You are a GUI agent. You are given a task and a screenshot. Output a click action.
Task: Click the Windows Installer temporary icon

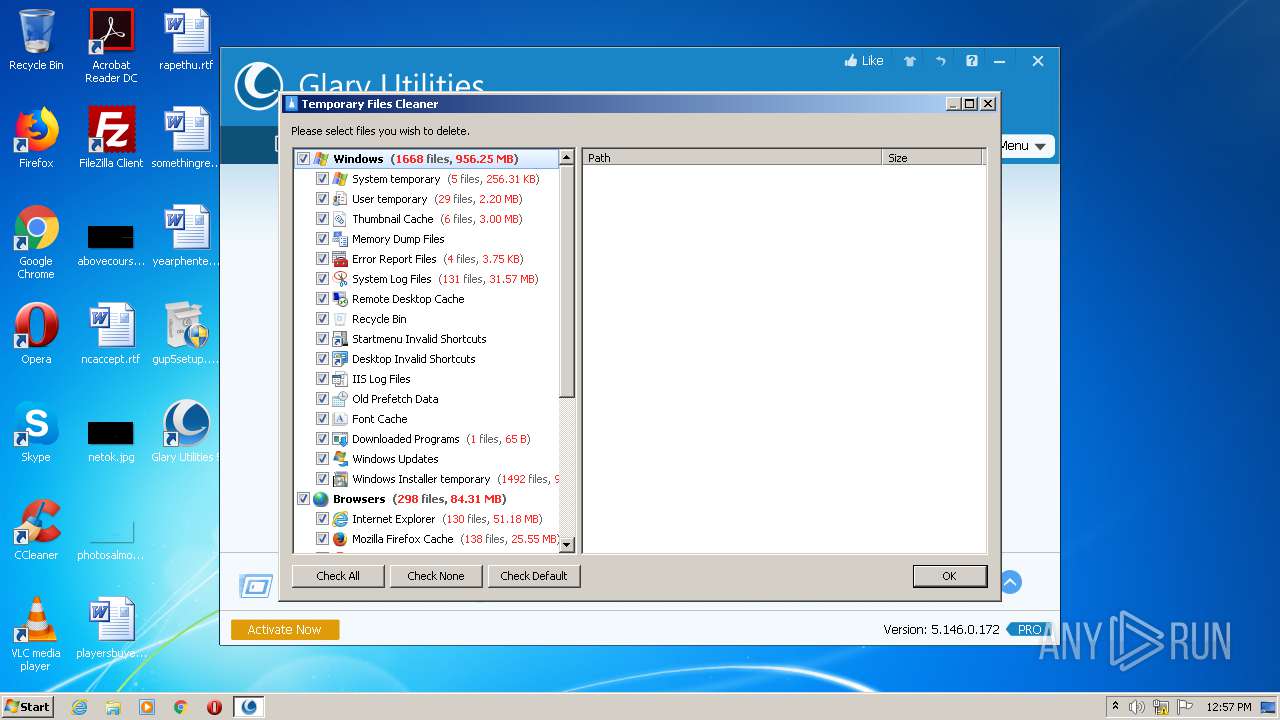pyautogui.click(x=340, y=479)
